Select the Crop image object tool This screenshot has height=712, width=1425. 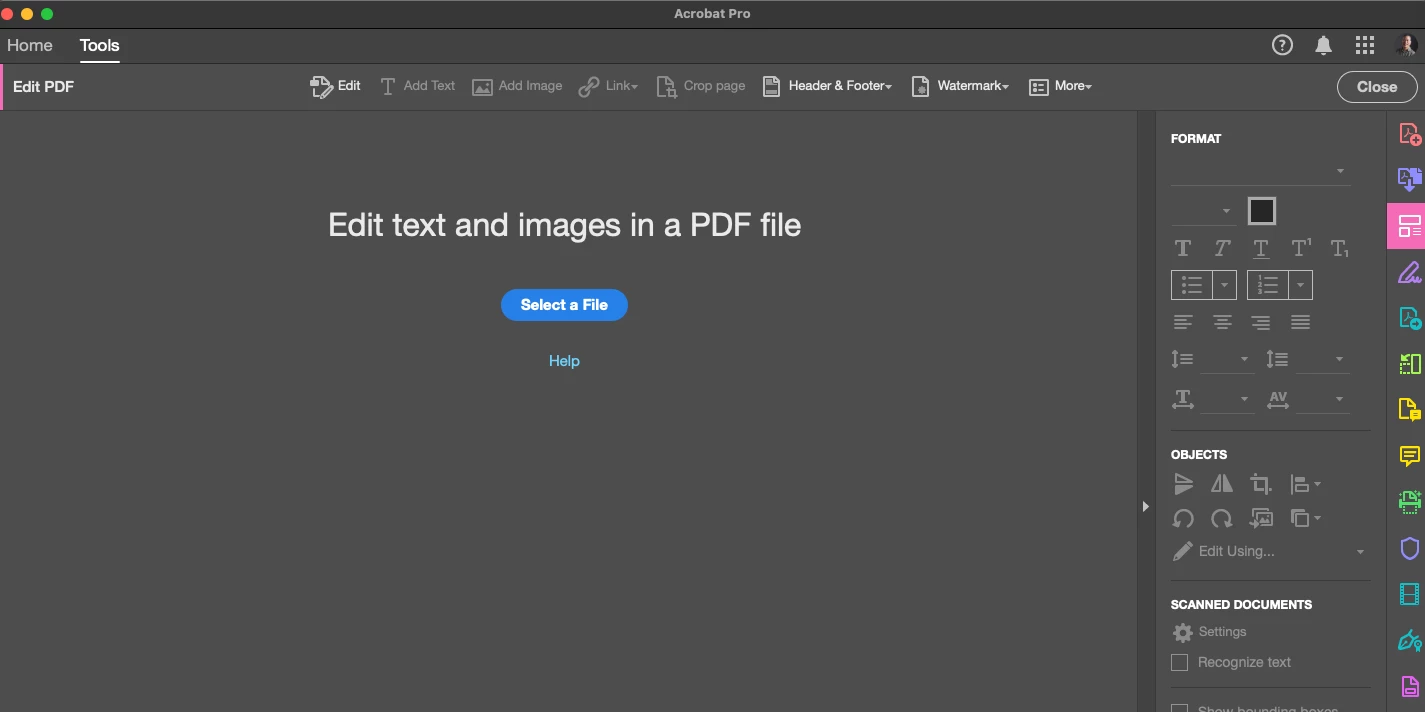click(x=1261, y=484)
